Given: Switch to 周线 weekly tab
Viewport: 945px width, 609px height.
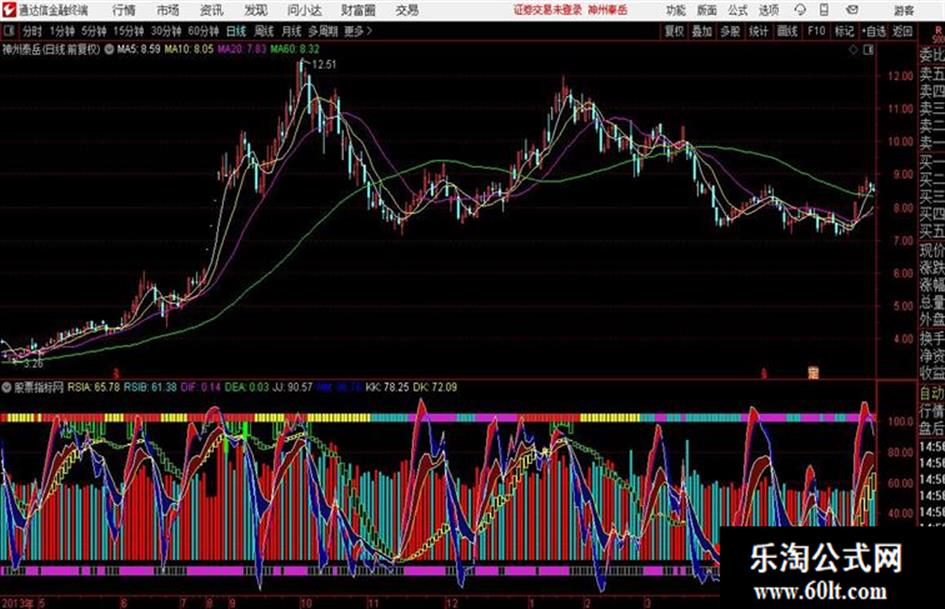Looking at the screenshot, I should pos(263,31).
